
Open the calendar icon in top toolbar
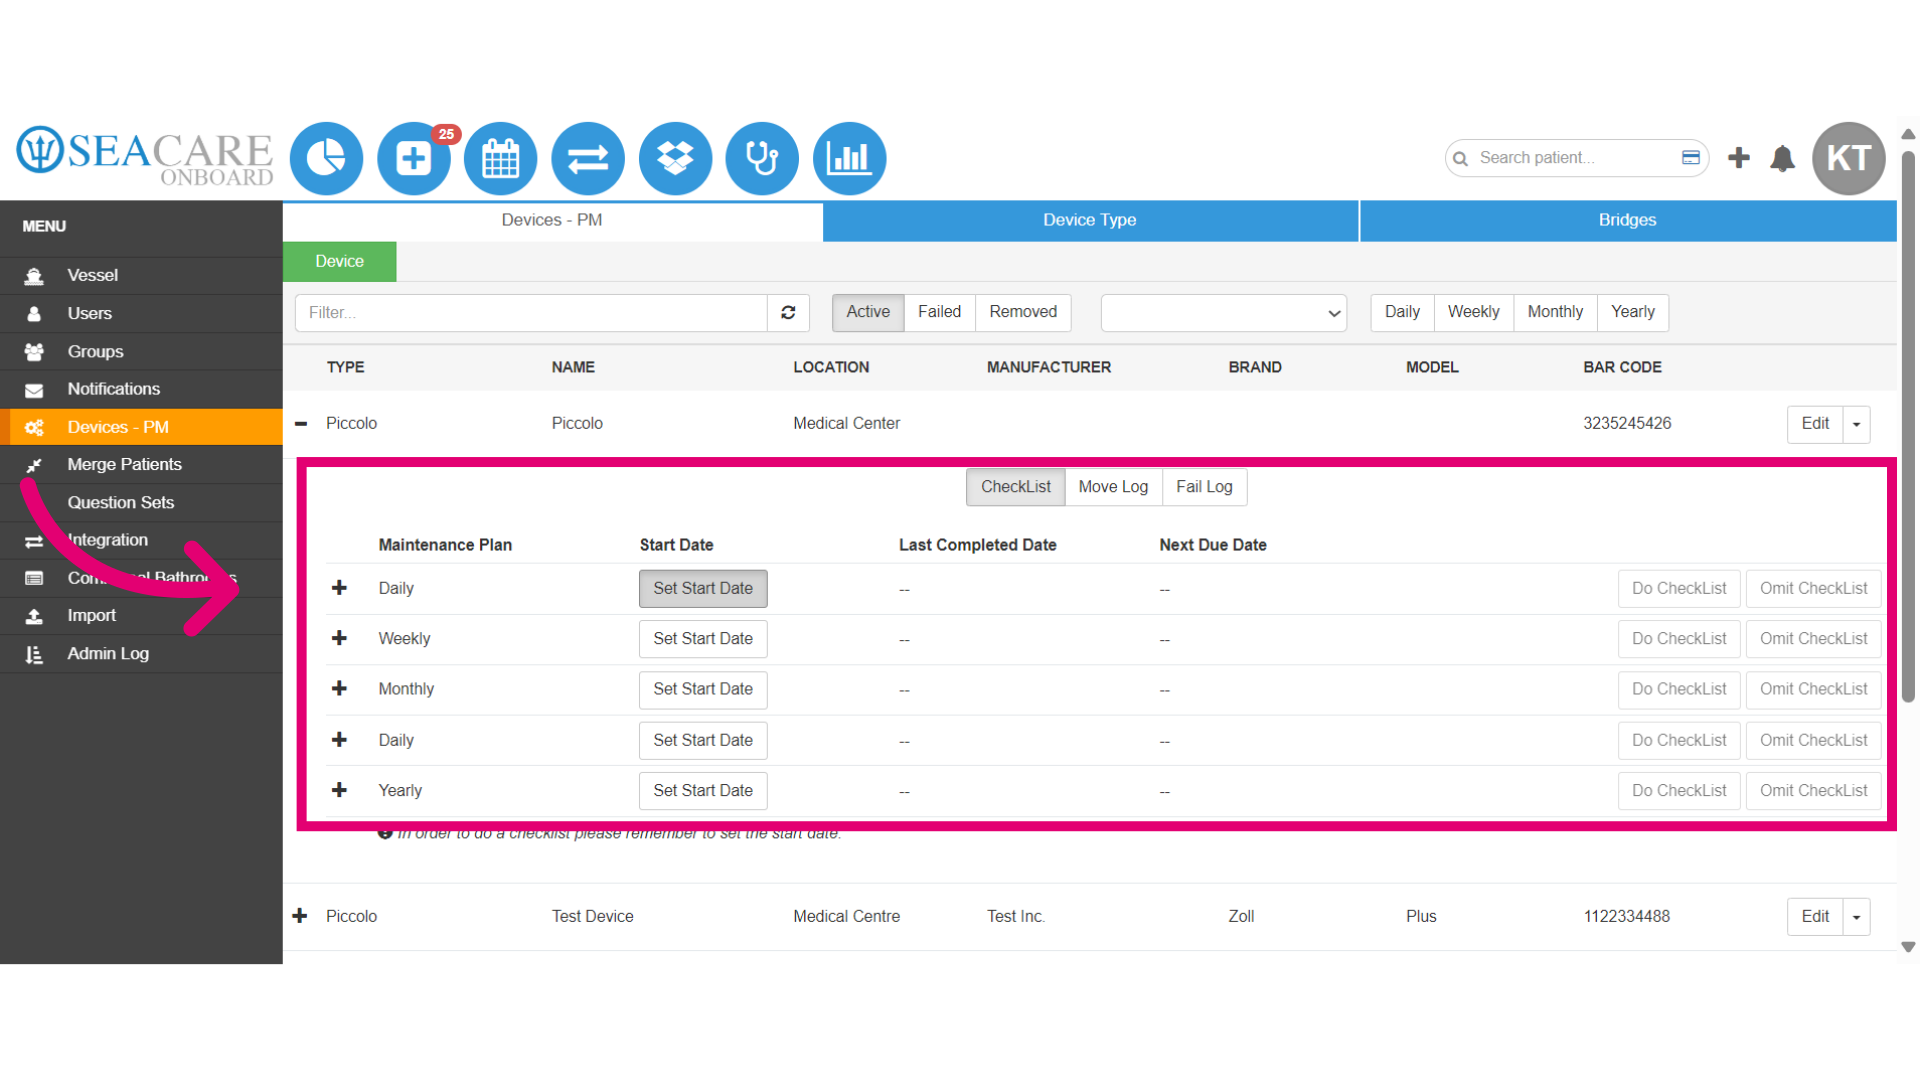click(x=501, y=158)
